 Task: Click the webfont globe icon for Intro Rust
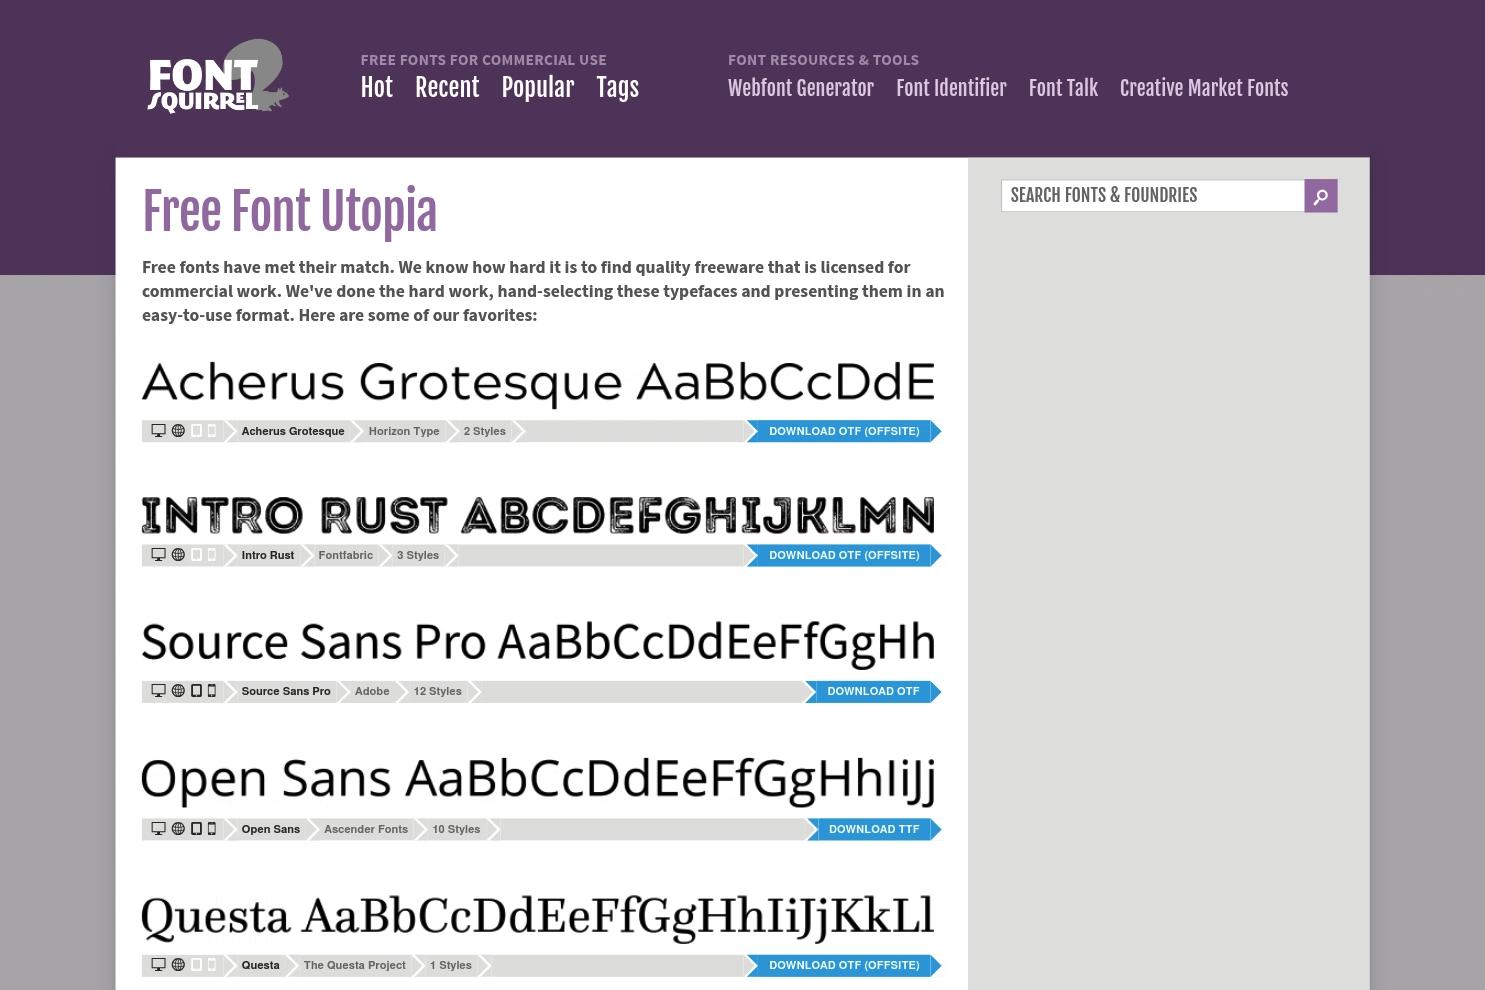coord(178,554)
